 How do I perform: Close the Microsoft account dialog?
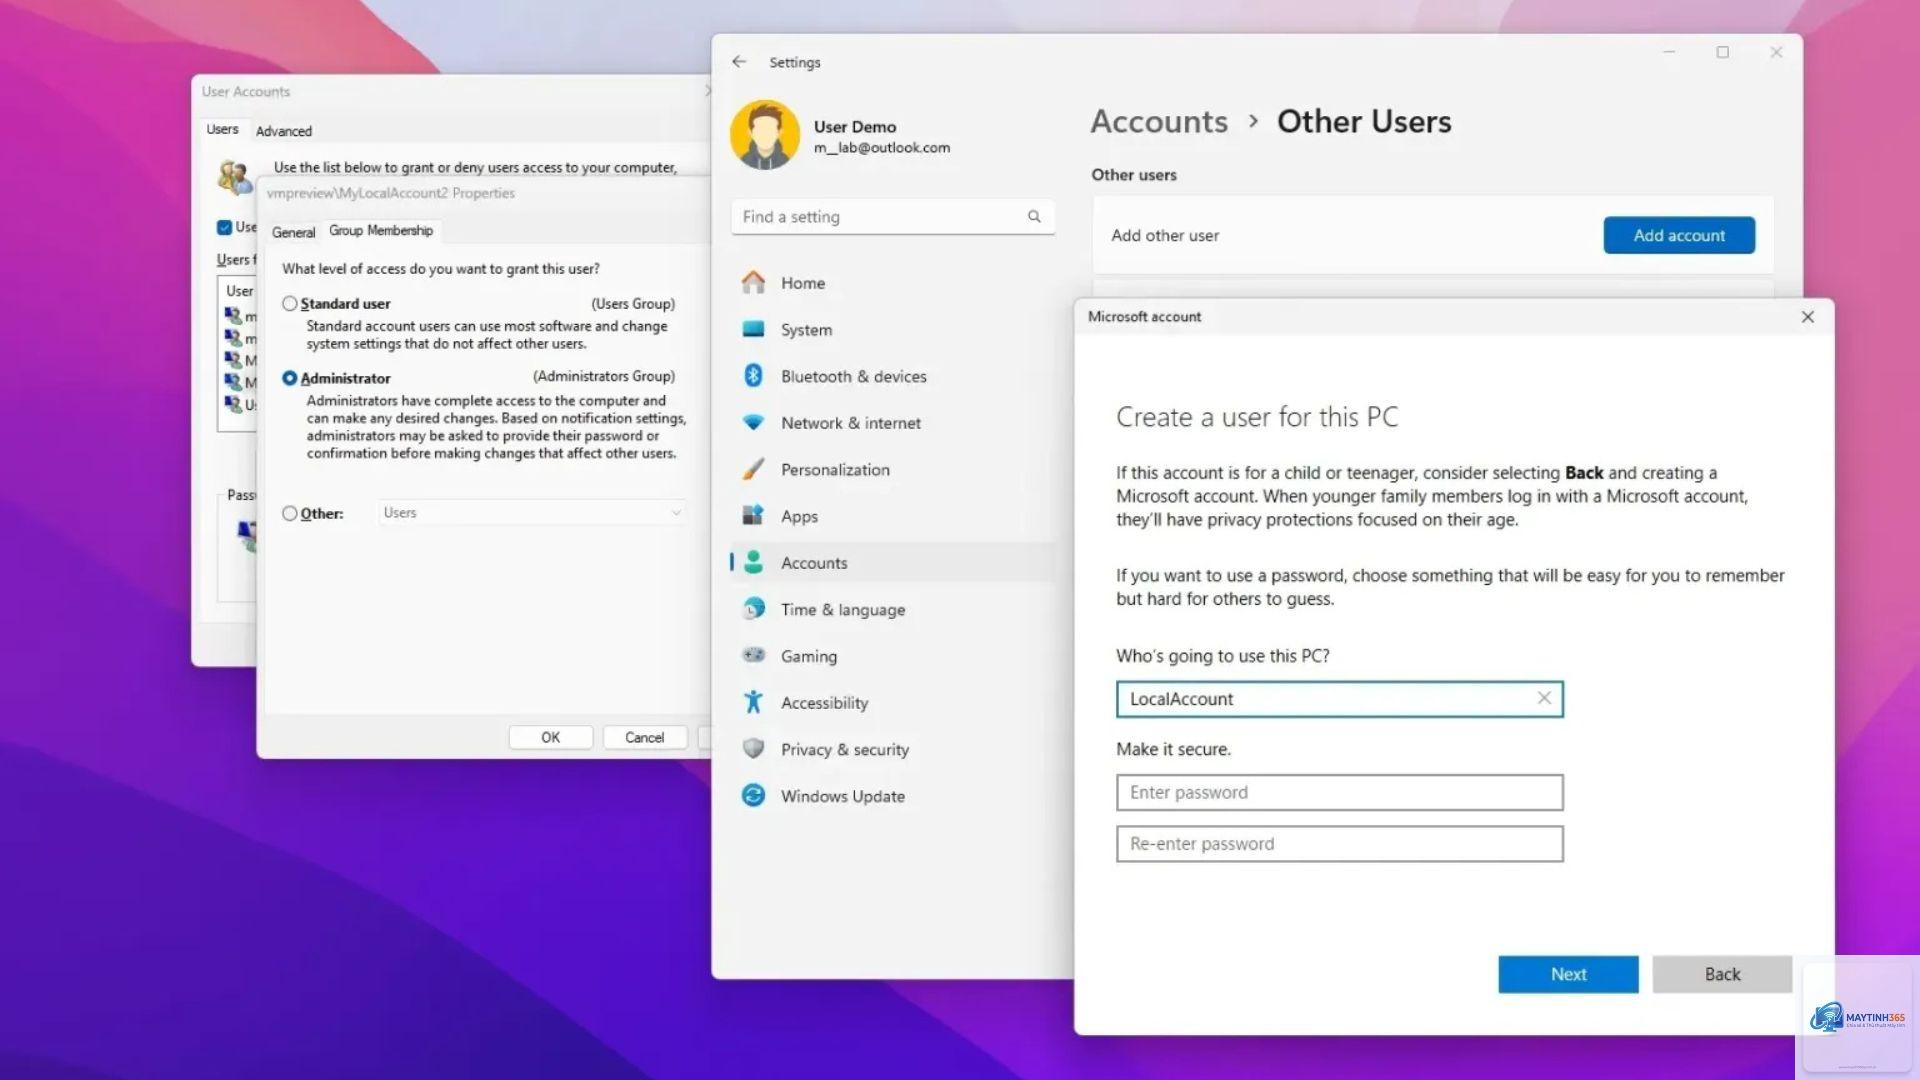point(1808,317)
